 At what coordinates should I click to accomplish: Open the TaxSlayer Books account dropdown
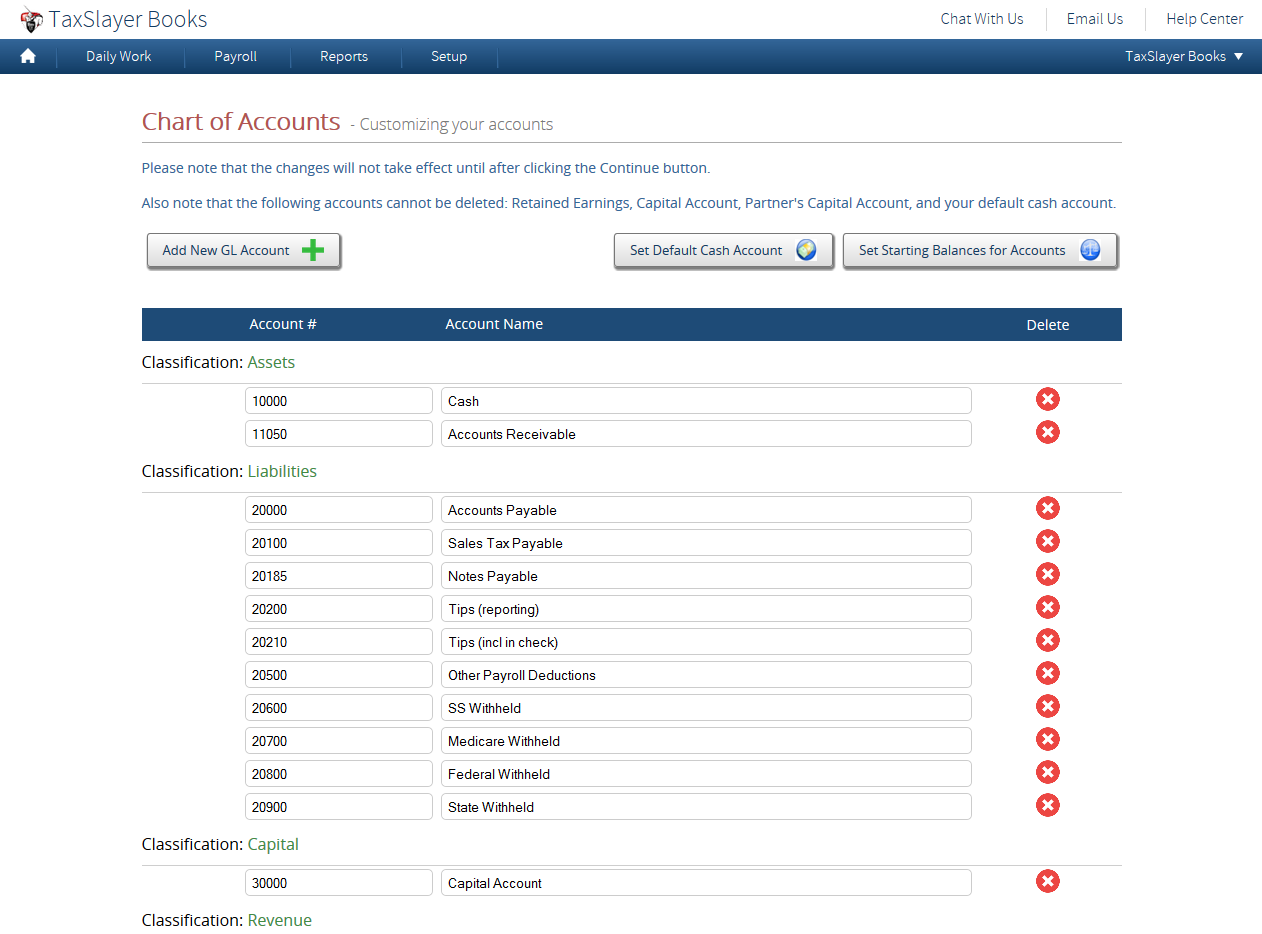point(1184,56)
